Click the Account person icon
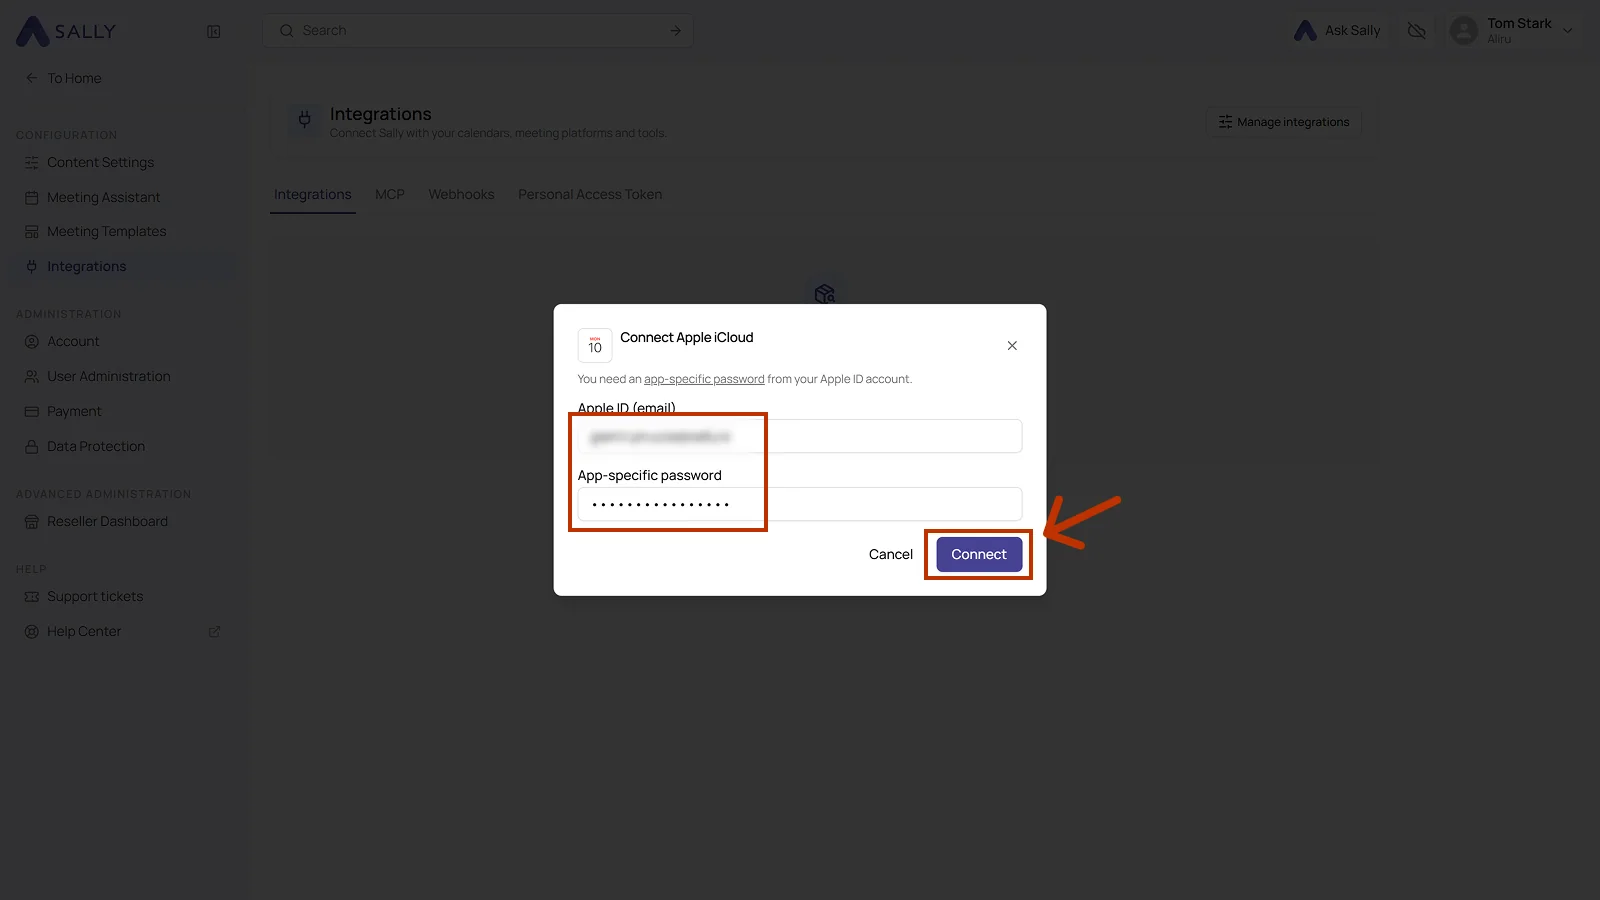1600x900 pixels. [x=32, y=341]
